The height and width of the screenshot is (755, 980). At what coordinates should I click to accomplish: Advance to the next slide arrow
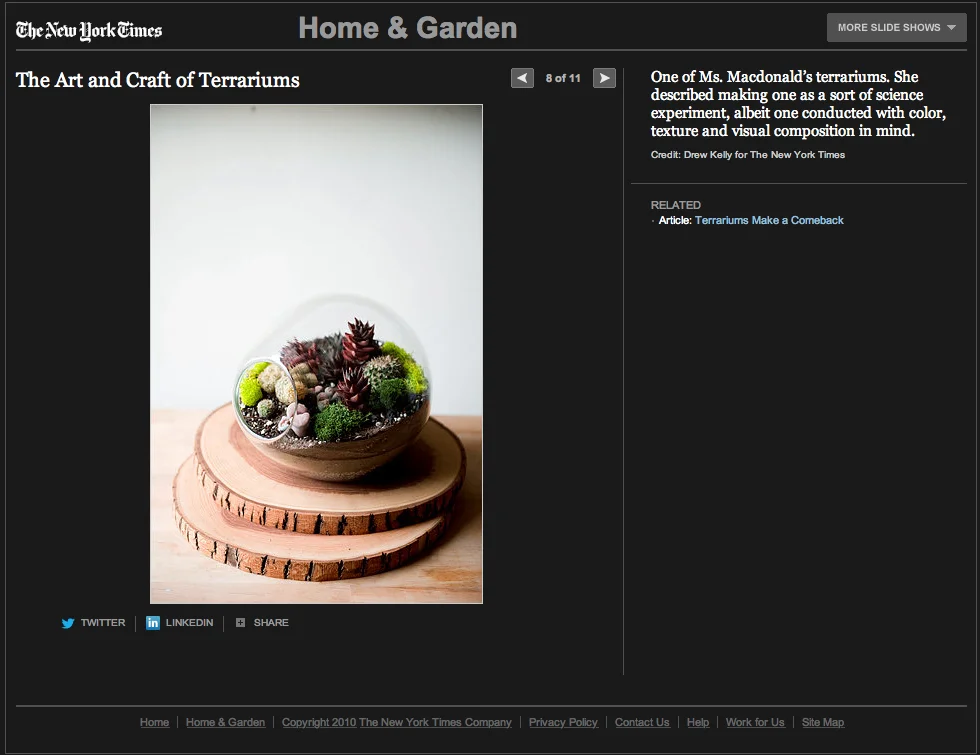[604, 78]
